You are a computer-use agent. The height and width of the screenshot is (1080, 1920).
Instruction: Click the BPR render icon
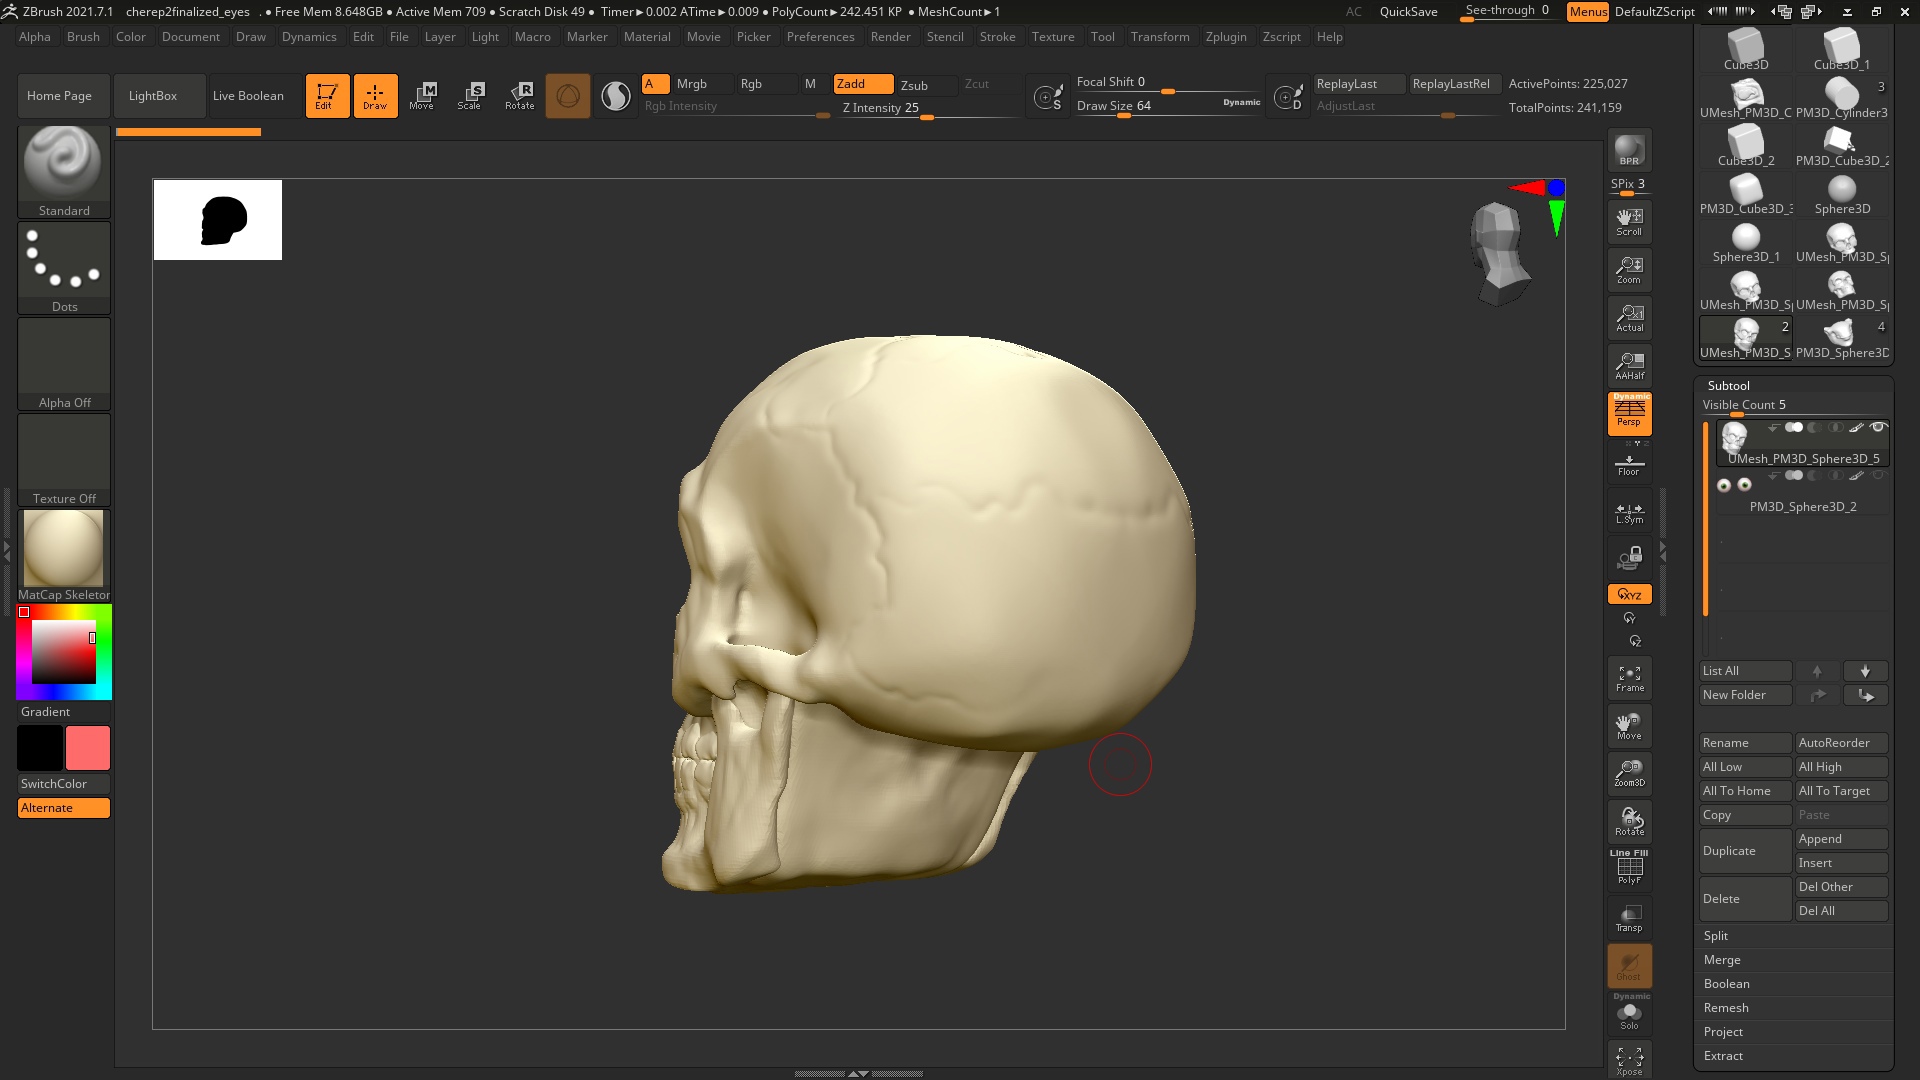click(1629, 150)
